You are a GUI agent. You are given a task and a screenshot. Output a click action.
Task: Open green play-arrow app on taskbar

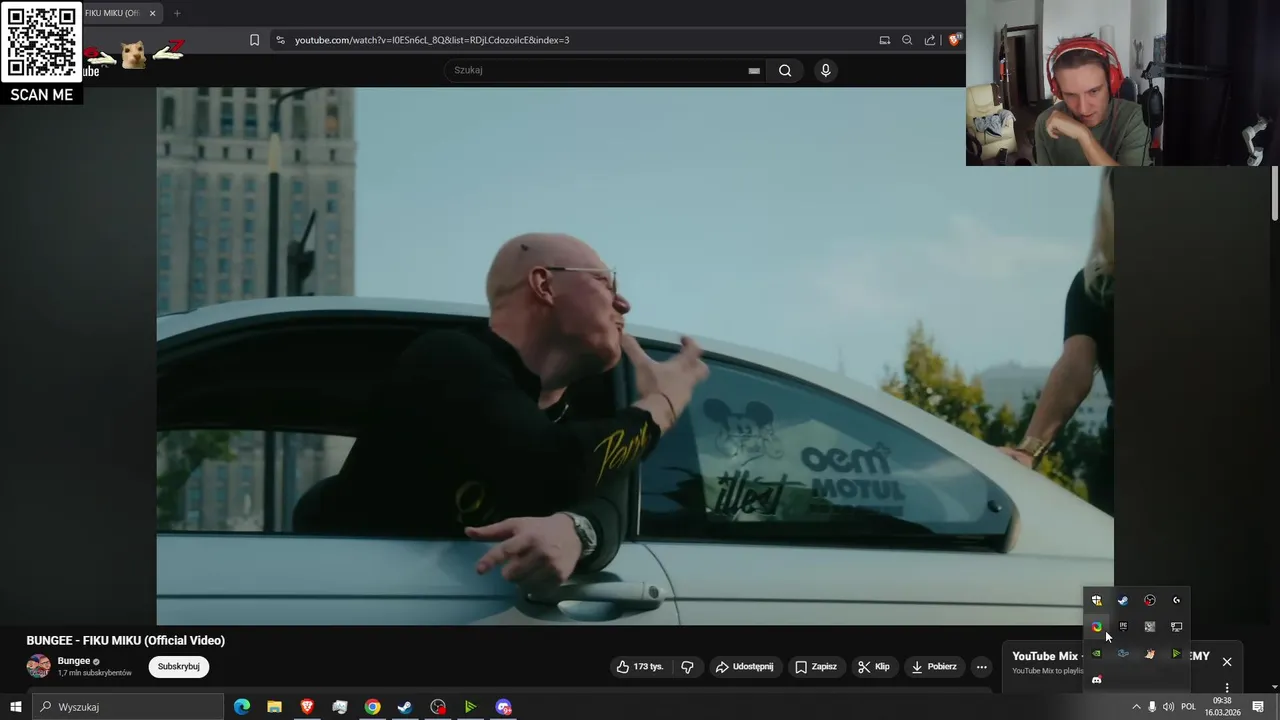tap(470, 707)
